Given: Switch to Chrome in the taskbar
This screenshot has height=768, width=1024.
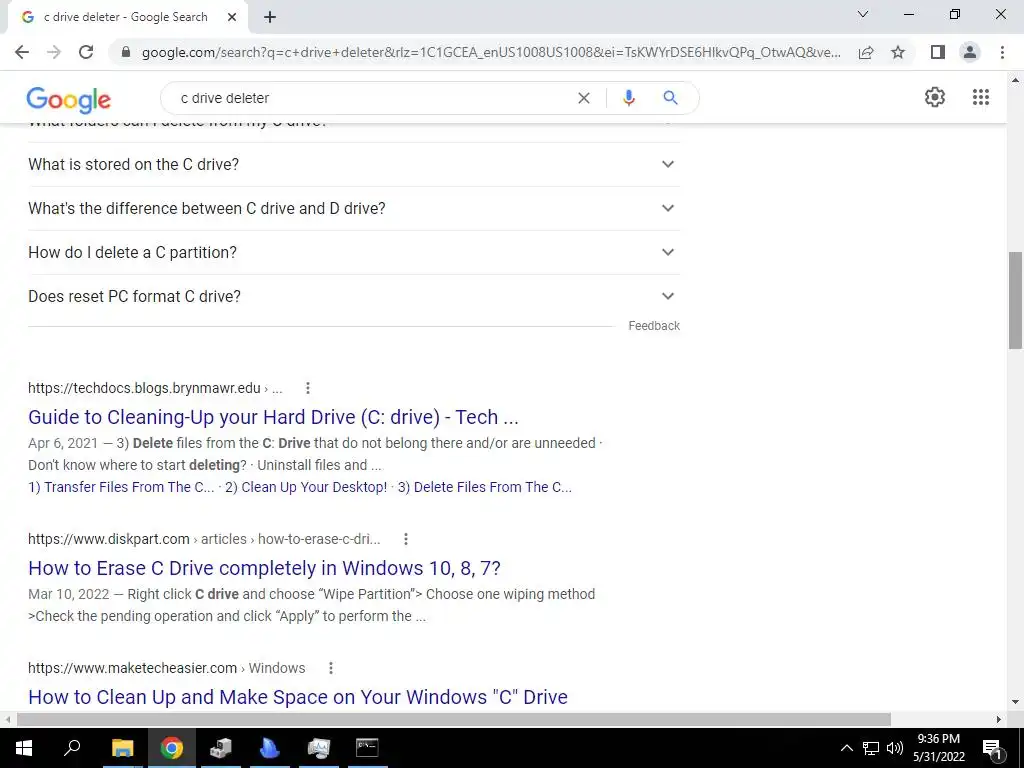Looking at the screenshot, I should pyautogui.click(x=171, y=748).
